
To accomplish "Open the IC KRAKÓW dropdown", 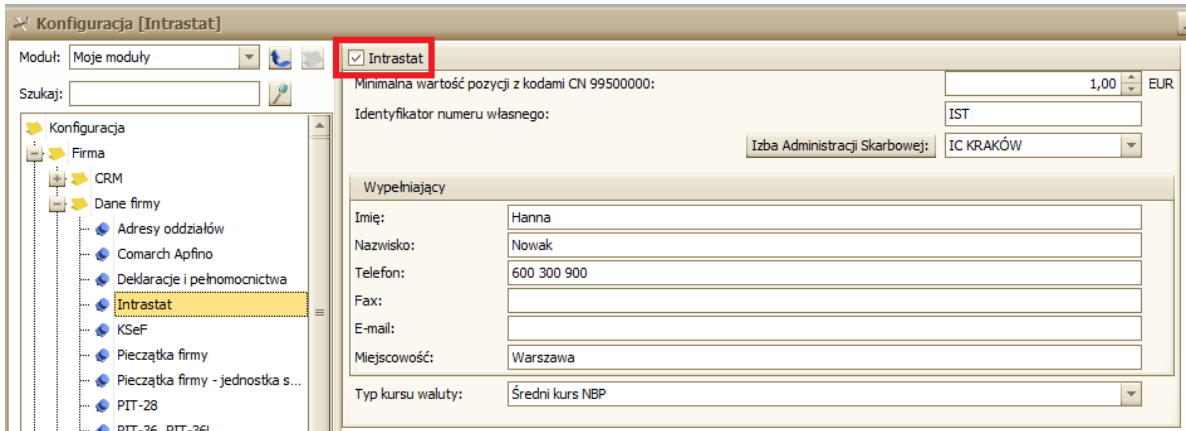I will tap(1131, 146).
